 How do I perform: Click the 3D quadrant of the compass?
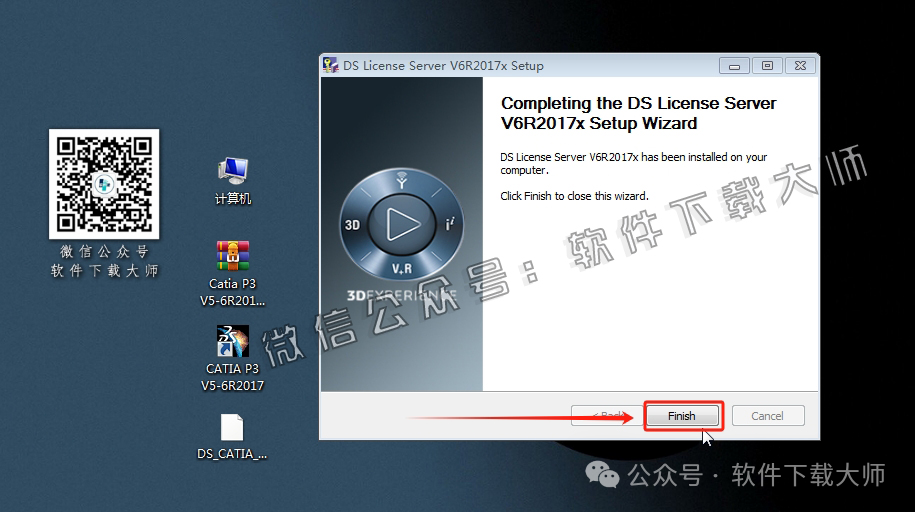(353, 225)
